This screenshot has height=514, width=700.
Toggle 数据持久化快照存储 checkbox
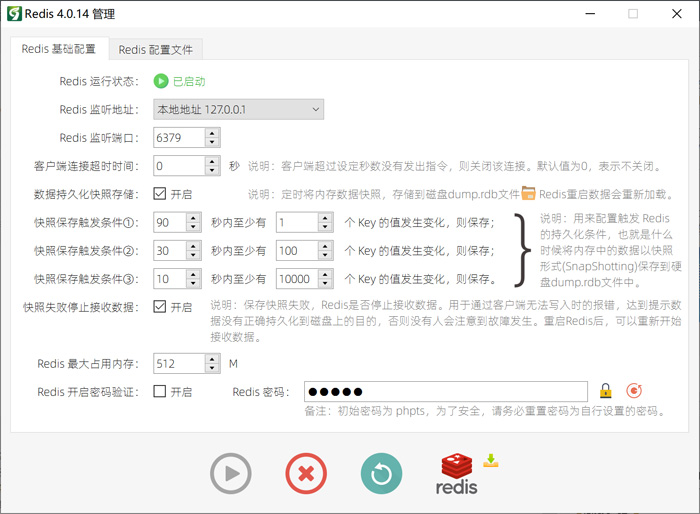coord(160,193)
